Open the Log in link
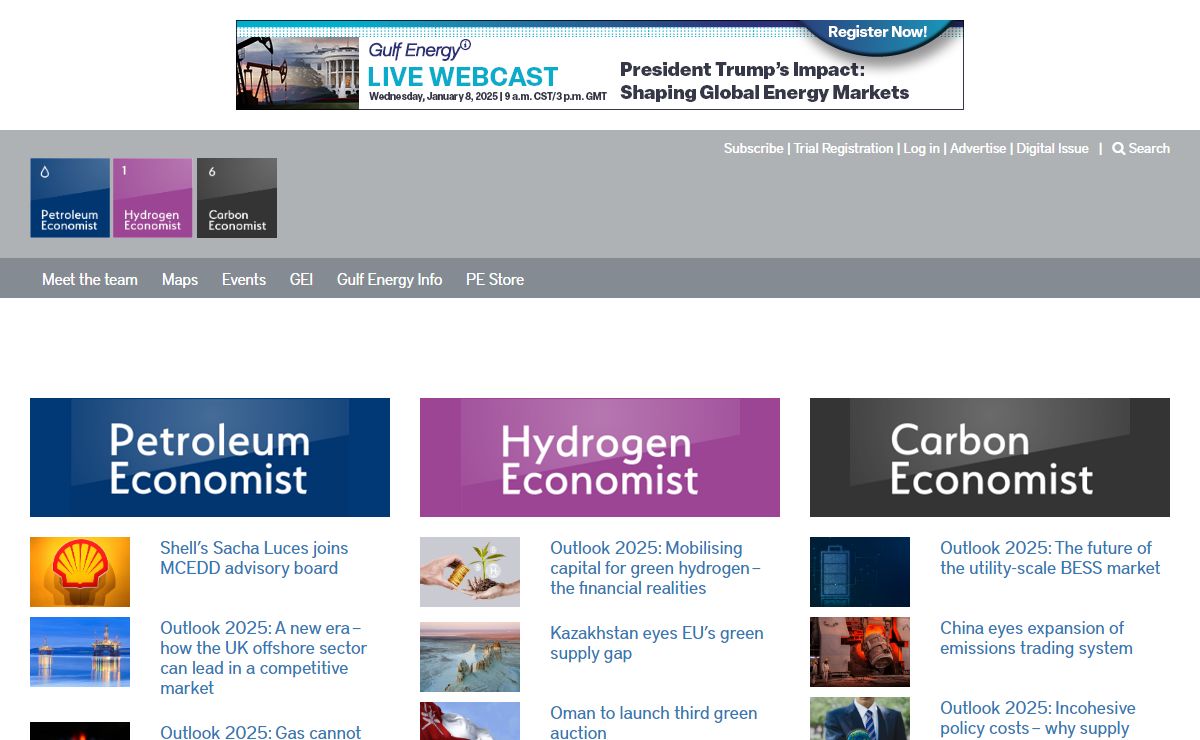The height and width of the screenshot is (740, 1200). (x=921, y=149)
